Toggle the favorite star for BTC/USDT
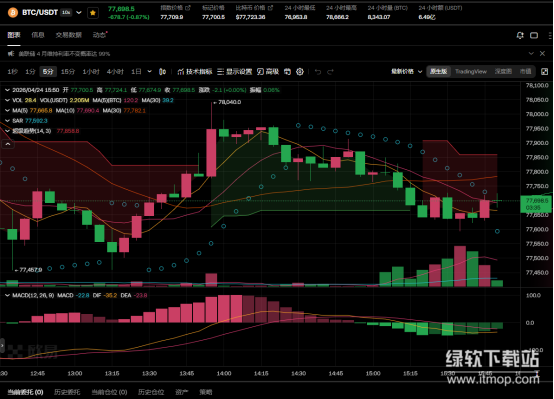 point(93,13)
